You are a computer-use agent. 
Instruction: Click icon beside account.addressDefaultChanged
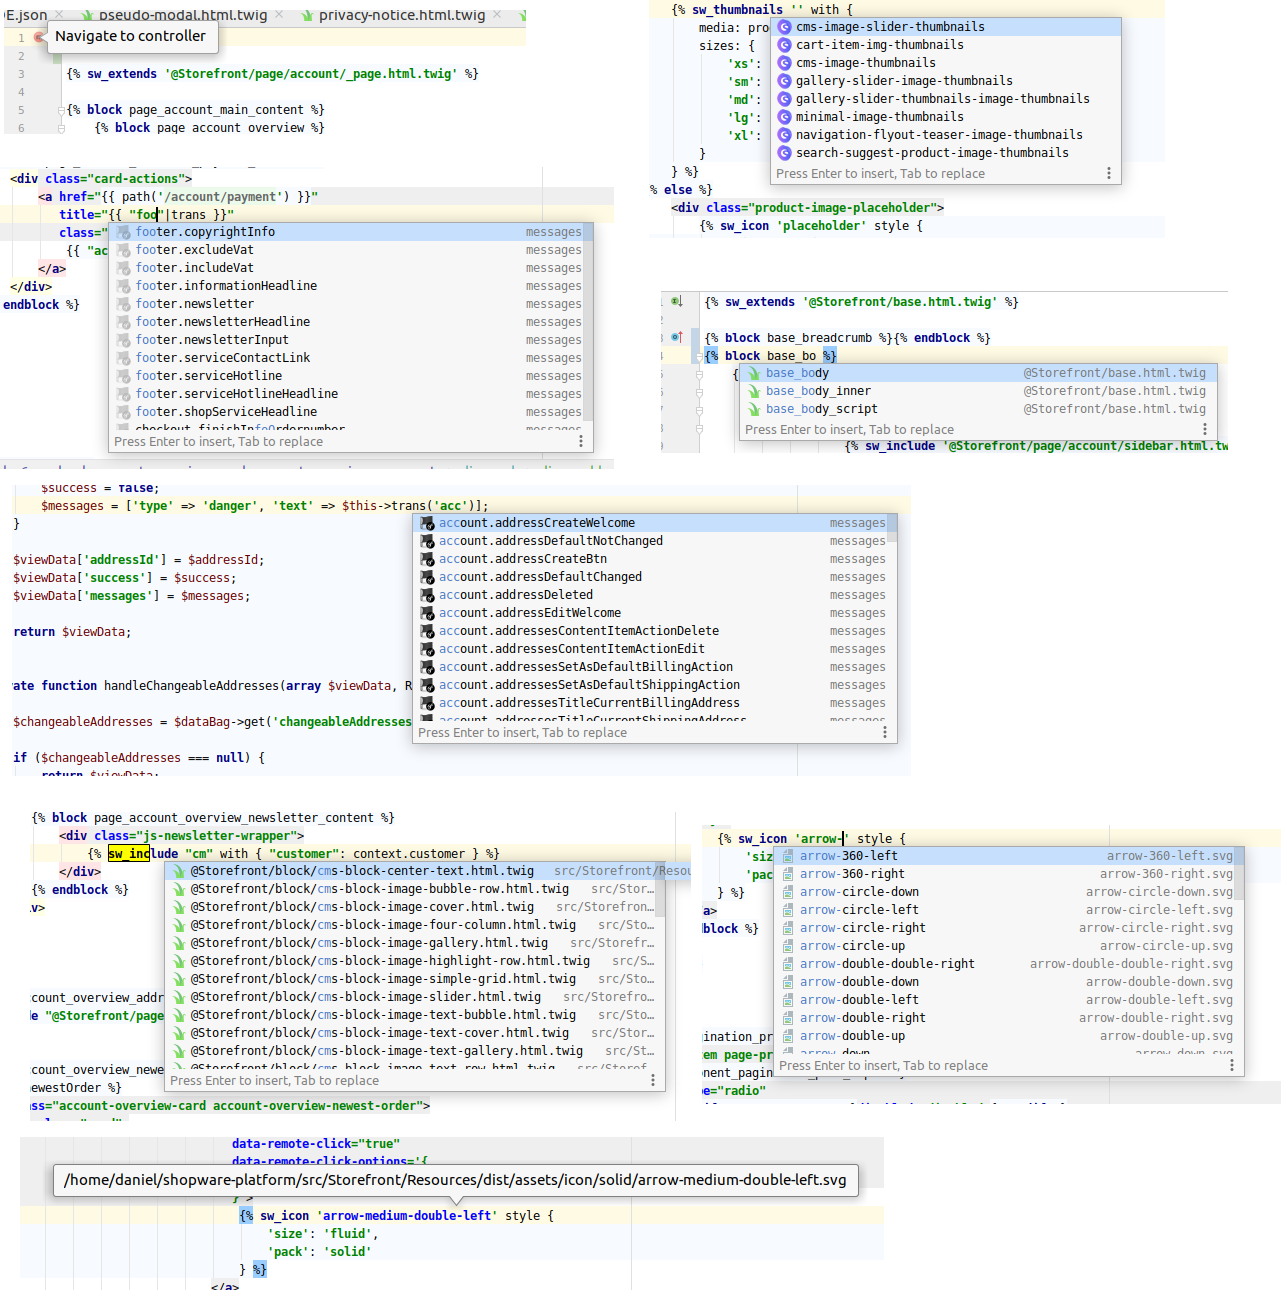pos(428,577)
